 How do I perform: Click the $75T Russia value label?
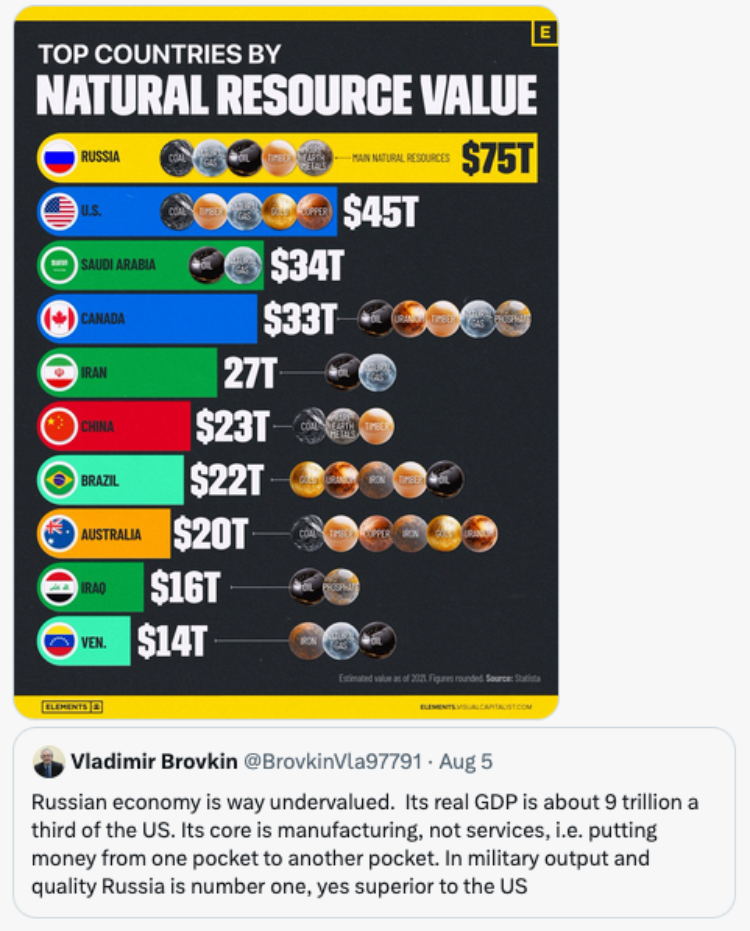498,158
